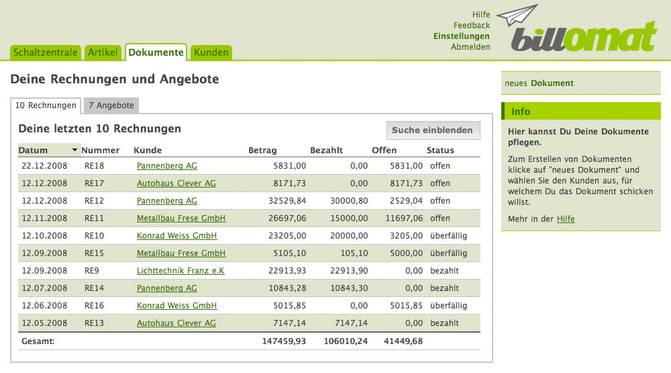Open Pannenberg AG in row RE18
This screenshot has height=373, width=671.
click(x=167, y=166)
